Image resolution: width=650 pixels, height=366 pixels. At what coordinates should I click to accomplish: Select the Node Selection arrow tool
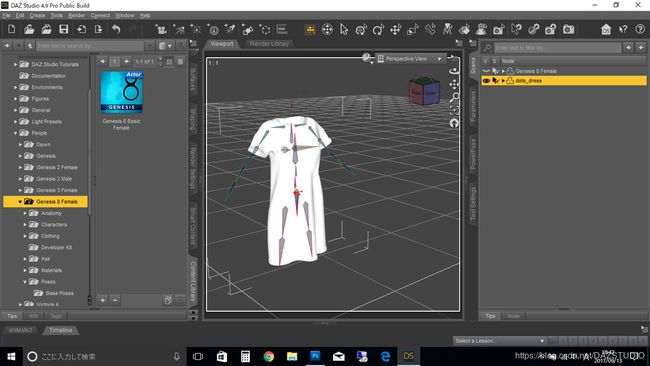point(344,29)
